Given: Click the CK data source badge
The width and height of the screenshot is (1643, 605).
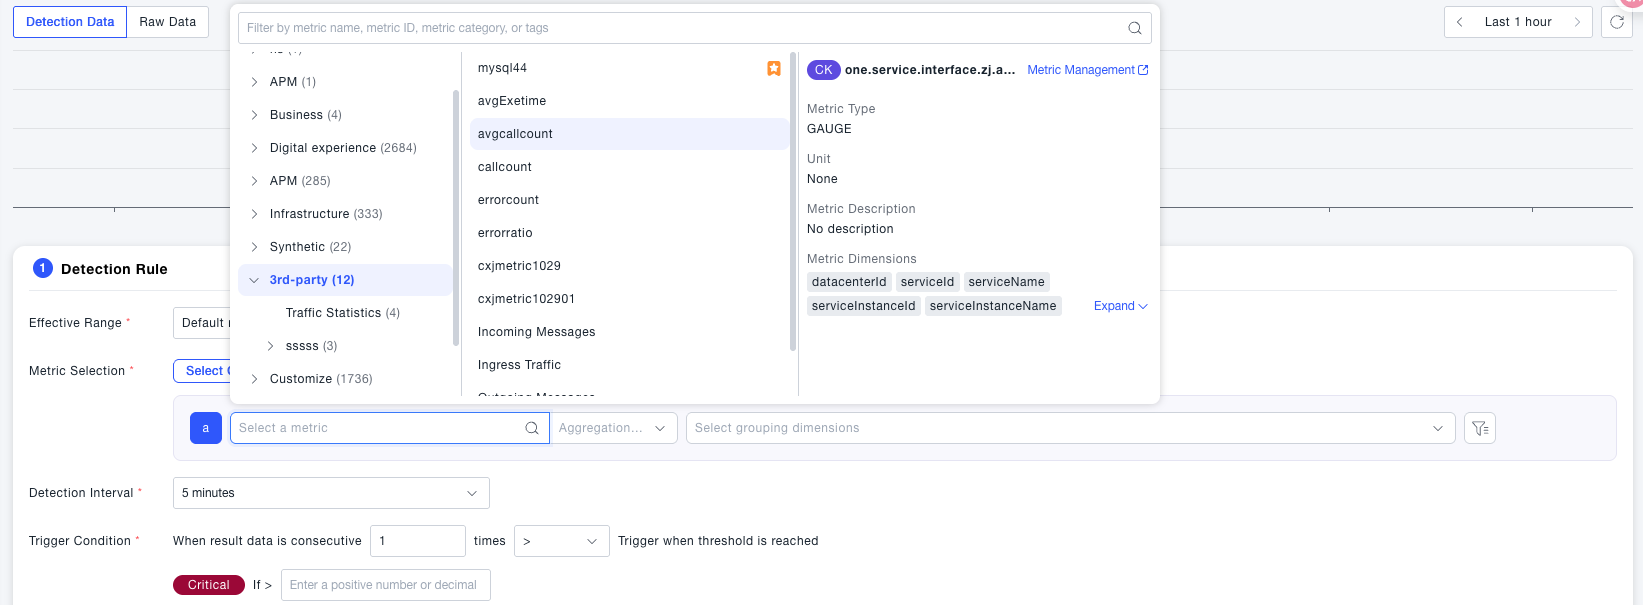Looking at the screenshot, I should point(823,70).
